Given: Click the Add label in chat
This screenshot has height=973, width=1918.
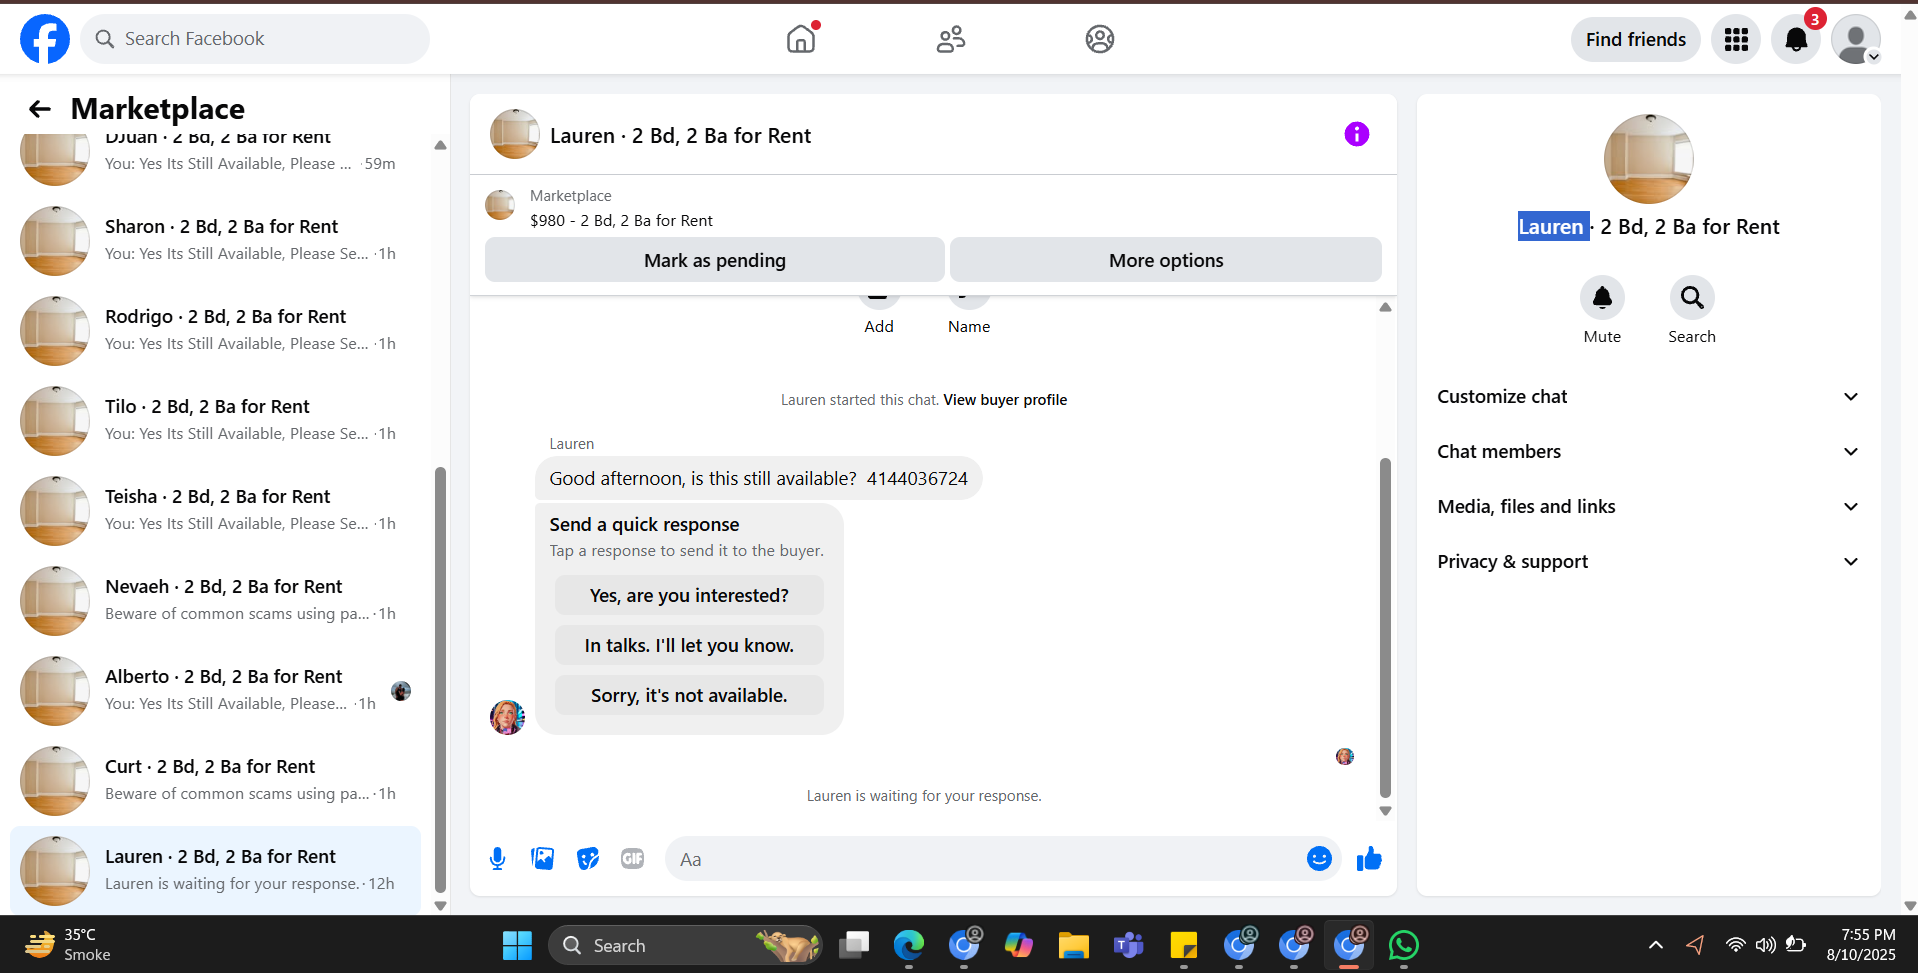Looking at the screenshot, I should coord(879,327).
